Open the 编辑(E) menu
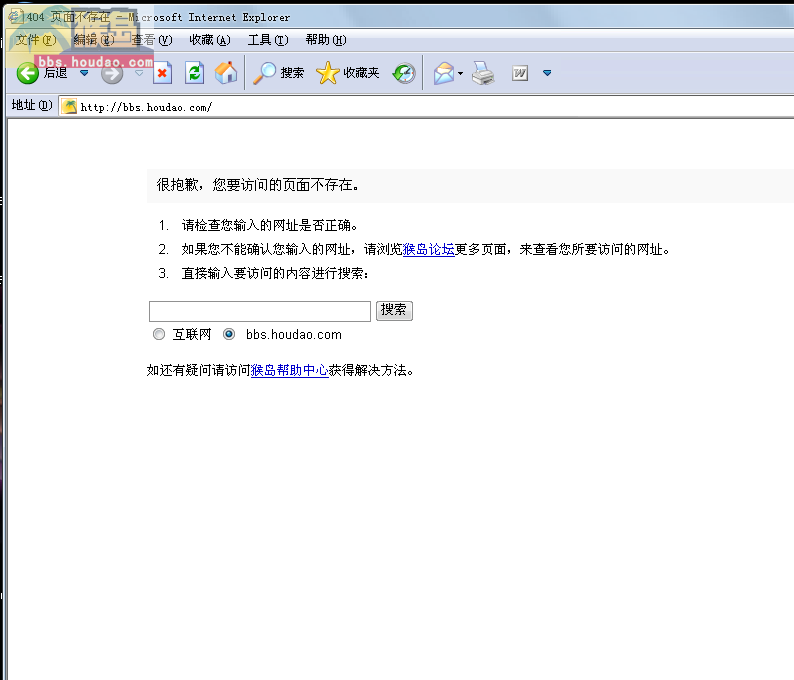The image size is (794, 680). tap(94, 40)
